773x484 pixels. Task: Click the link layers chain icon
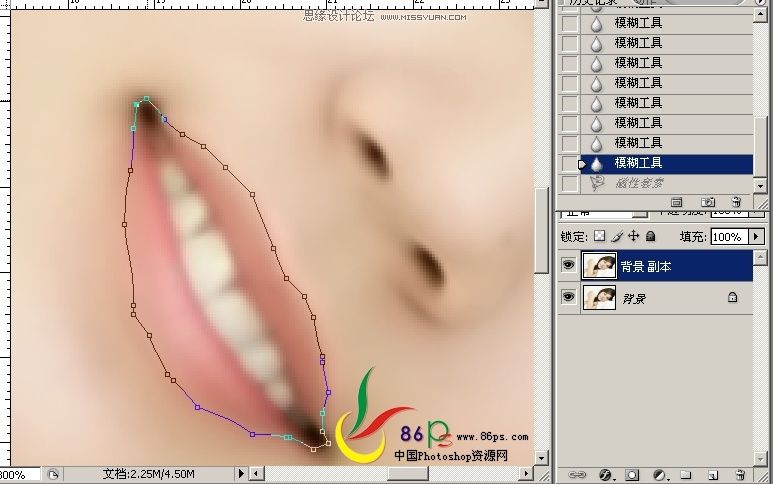click(x=576, y=475)
